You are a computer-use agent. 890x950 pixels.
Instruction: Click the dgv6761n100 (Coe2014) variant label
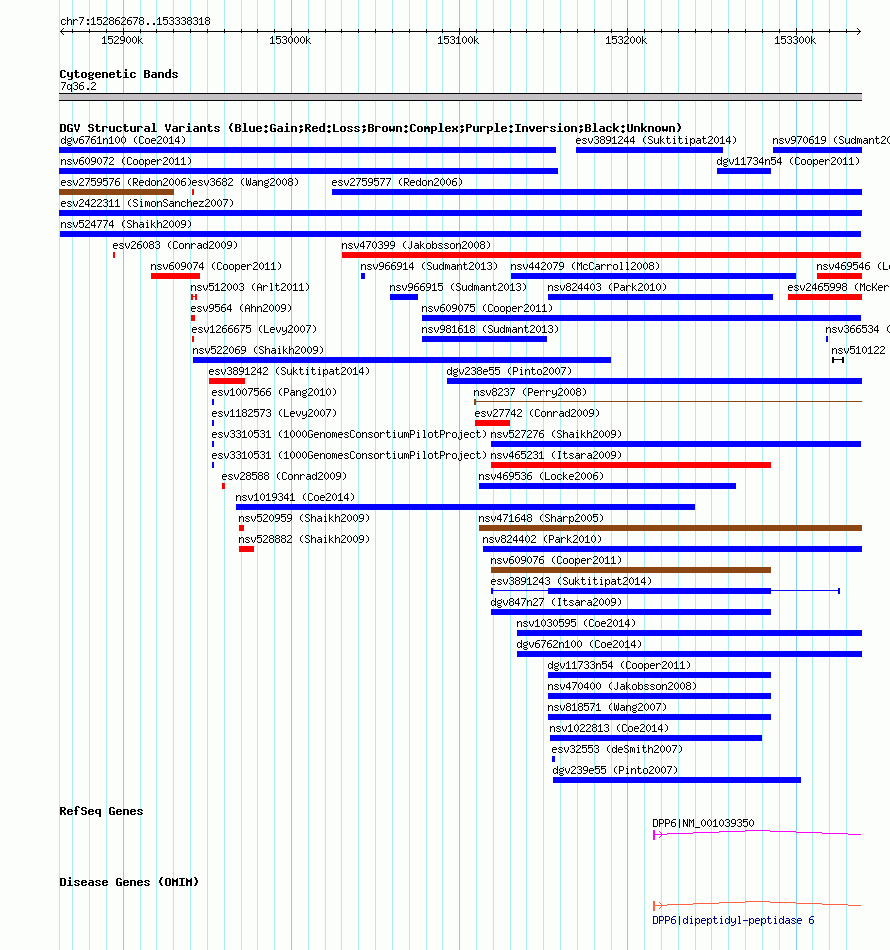[123, 140]
